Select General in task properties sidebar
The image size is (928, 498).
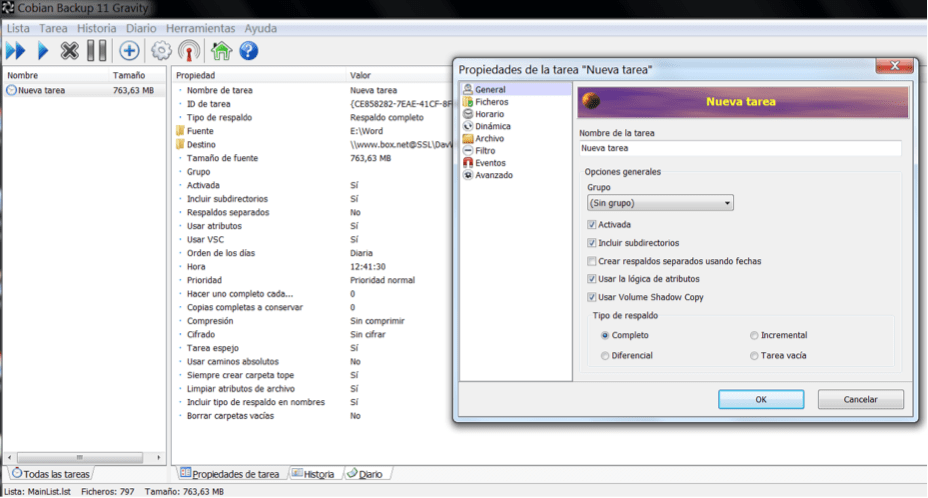pyautogui.click(x=515, y=89)
